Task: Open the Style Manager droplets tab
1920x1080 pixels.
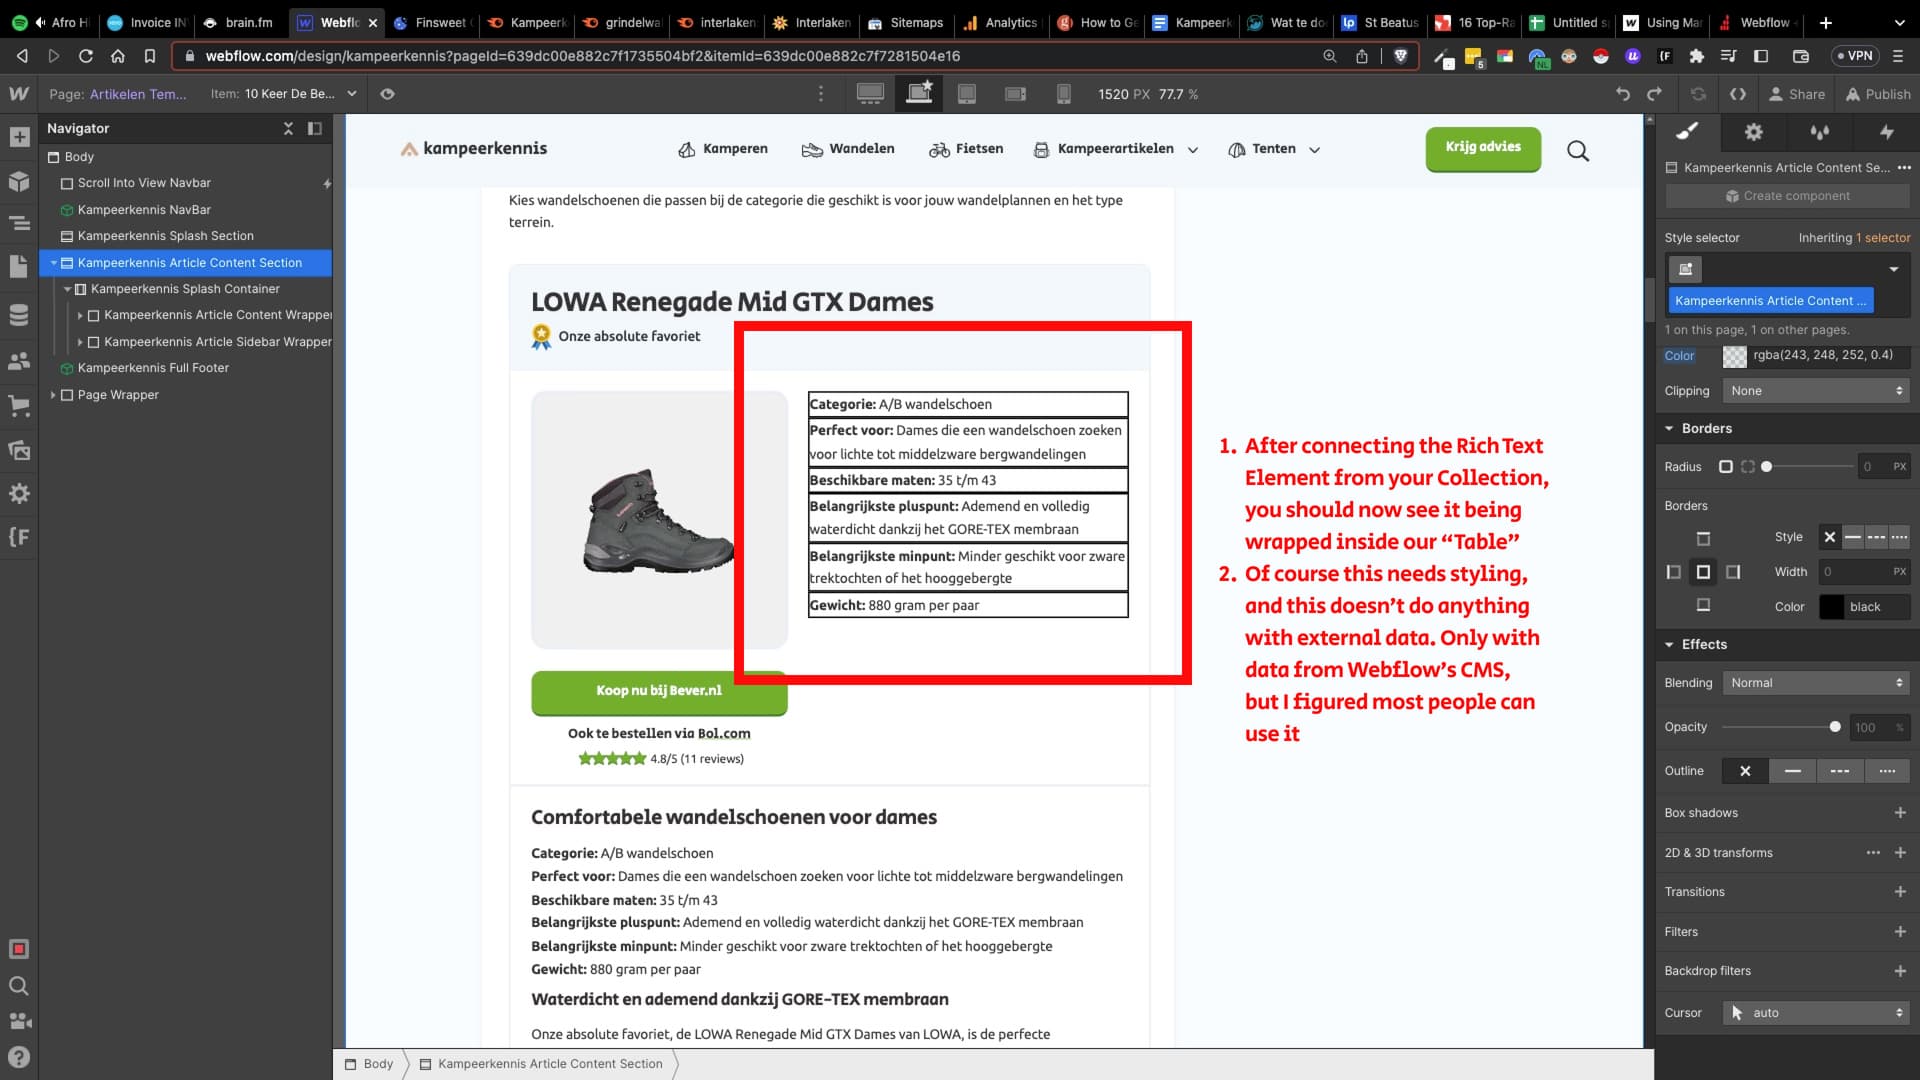Action: [x=1820, y=132]
